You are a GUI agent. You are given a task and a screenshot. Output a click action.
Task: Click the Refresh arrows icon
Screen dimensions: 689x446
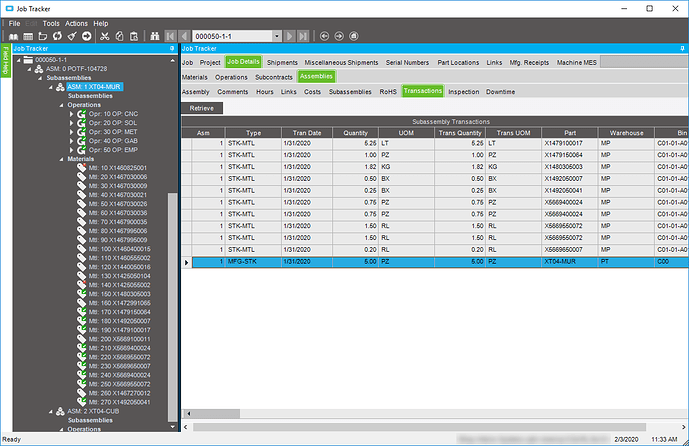[57, 36]
